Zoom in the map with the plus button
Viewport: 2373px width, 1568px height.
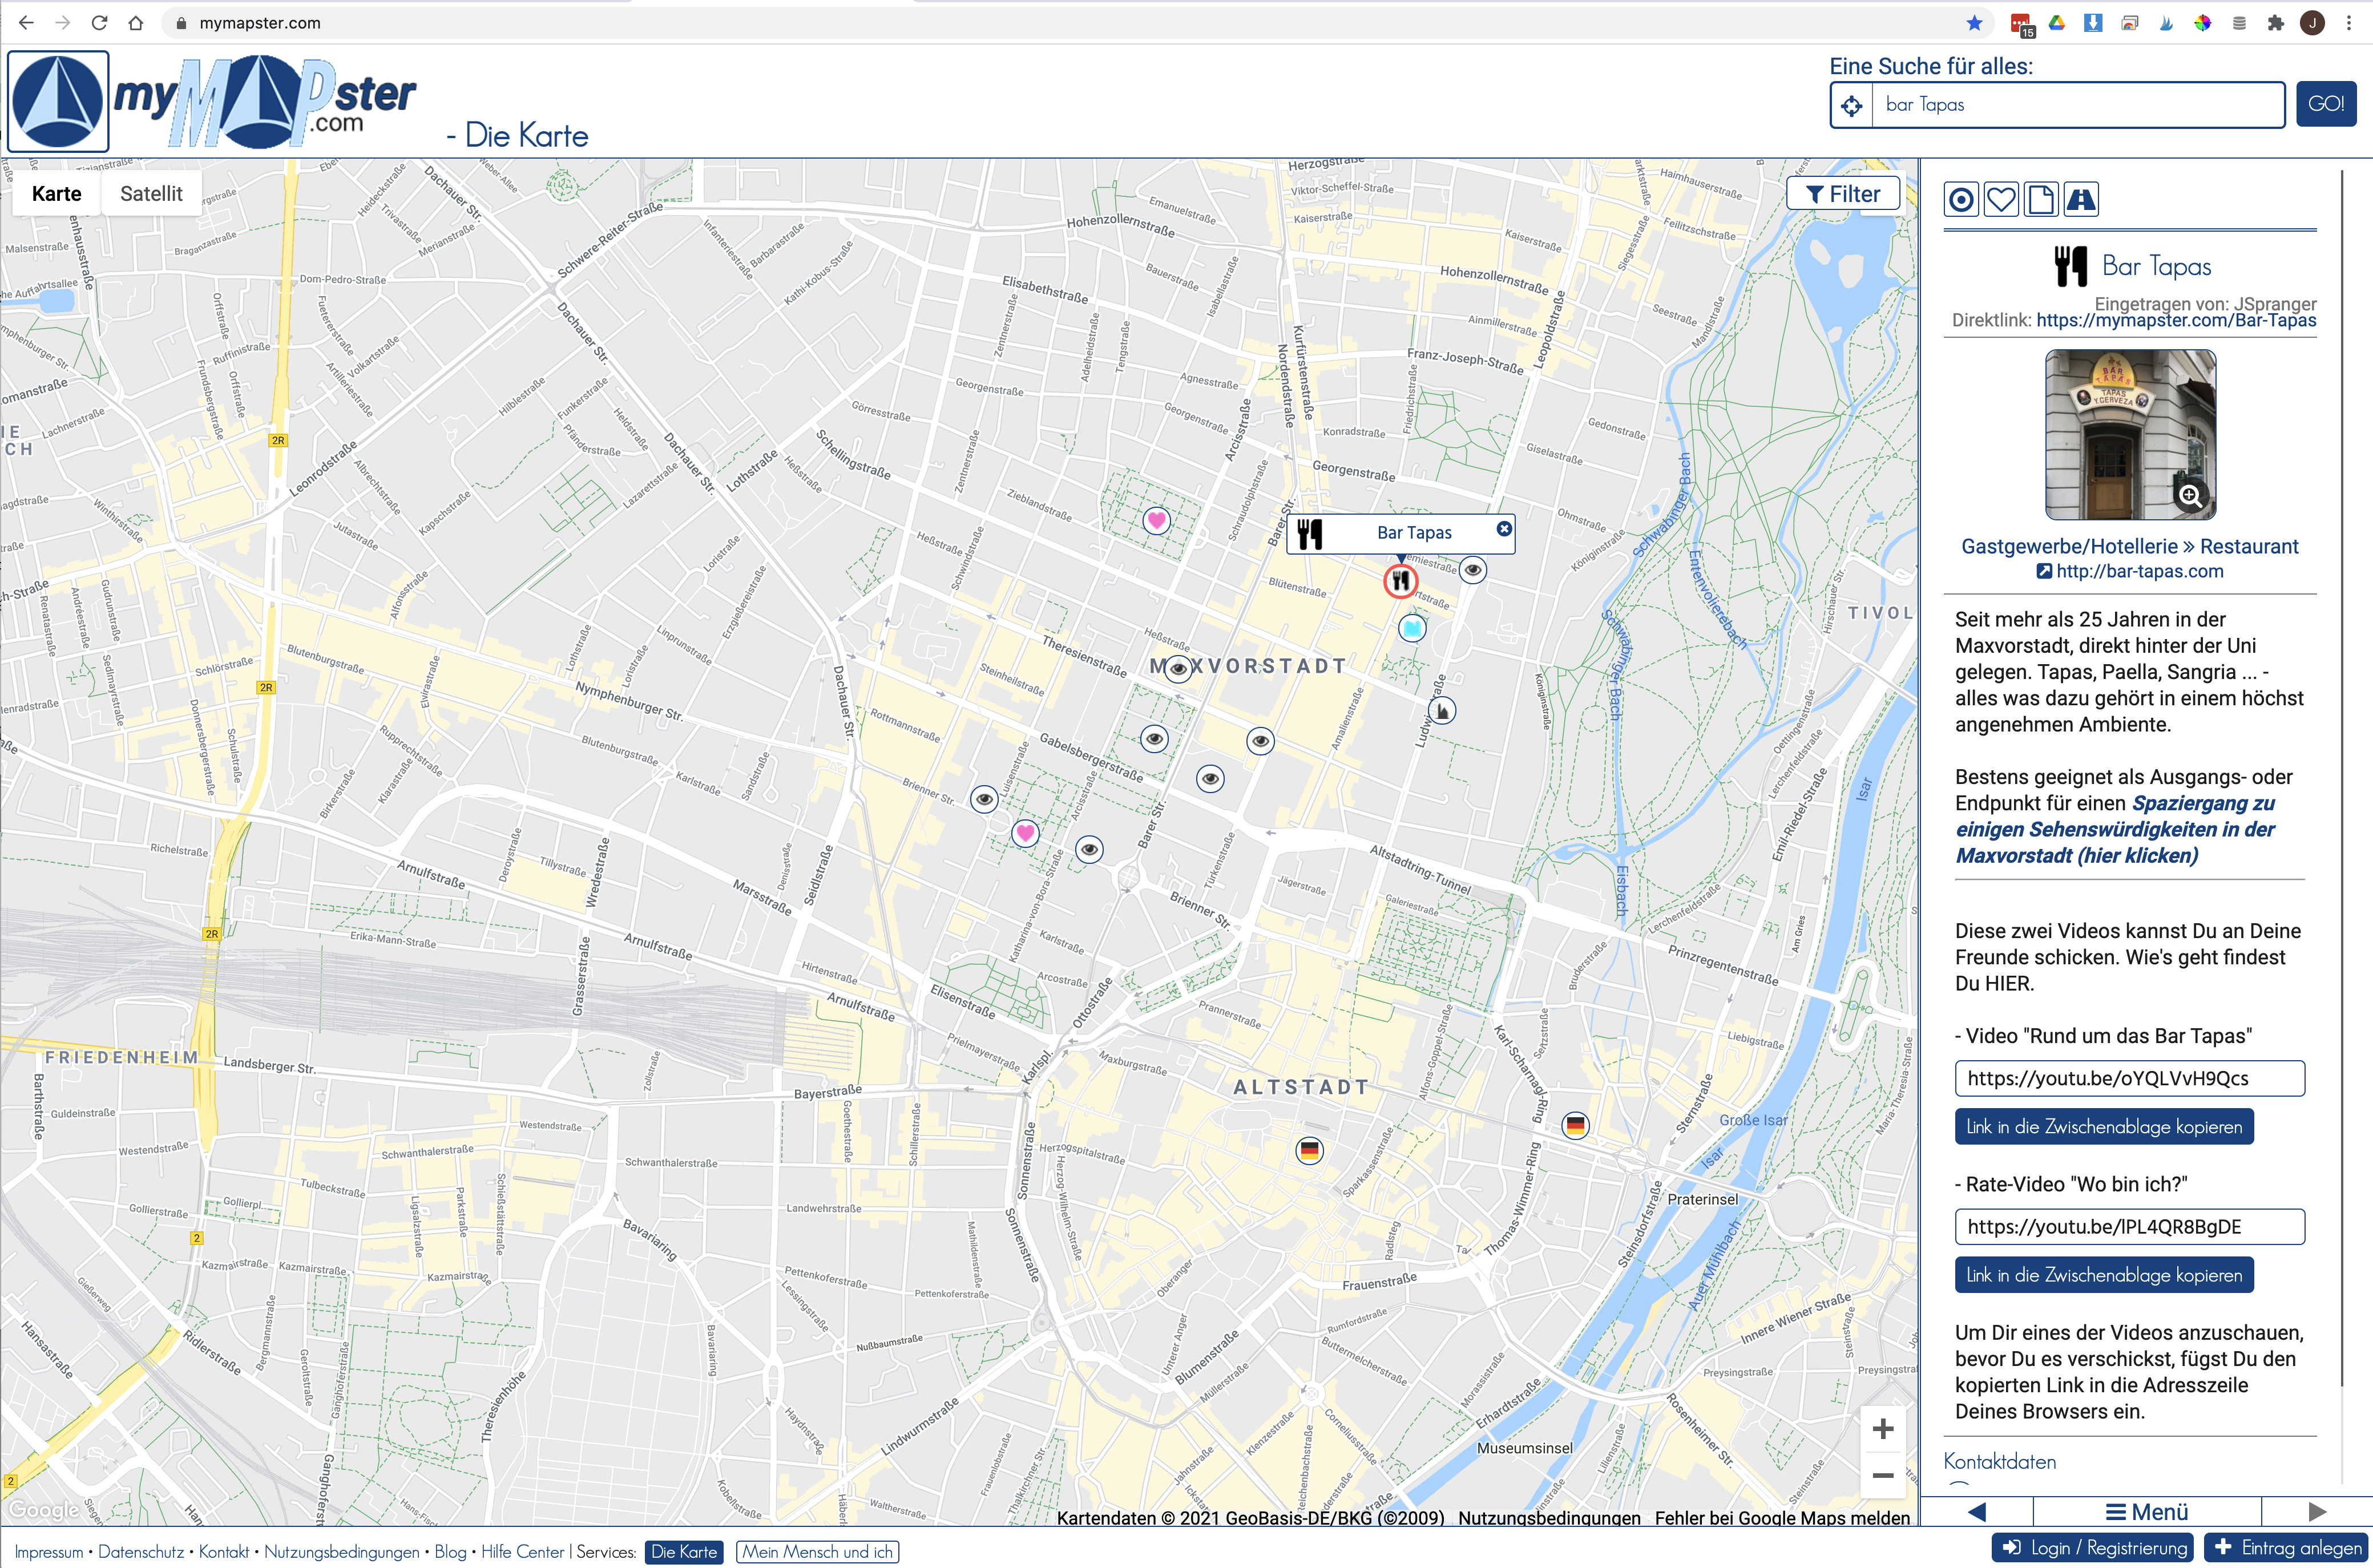(x=1882, y=1429)
